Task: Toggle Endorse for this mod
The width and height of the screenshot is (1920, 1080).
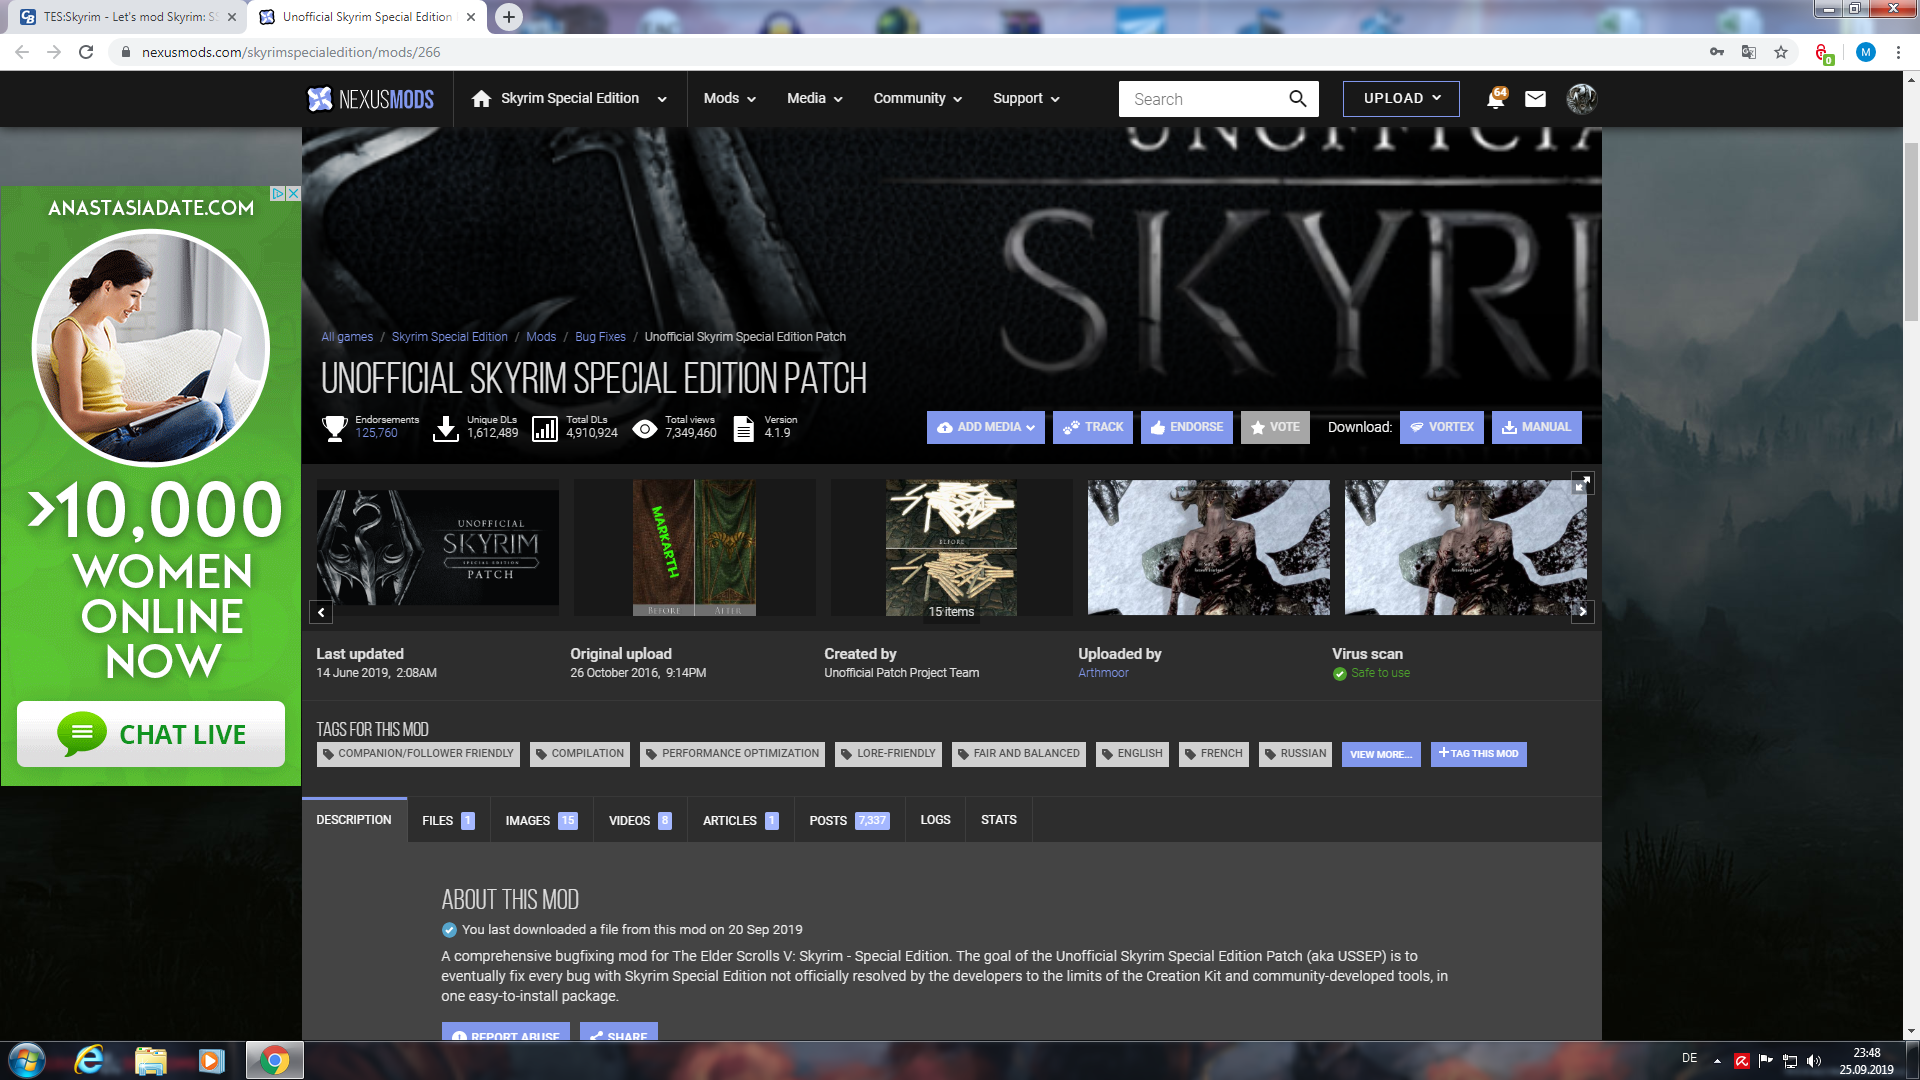Action: [1186, 427]
